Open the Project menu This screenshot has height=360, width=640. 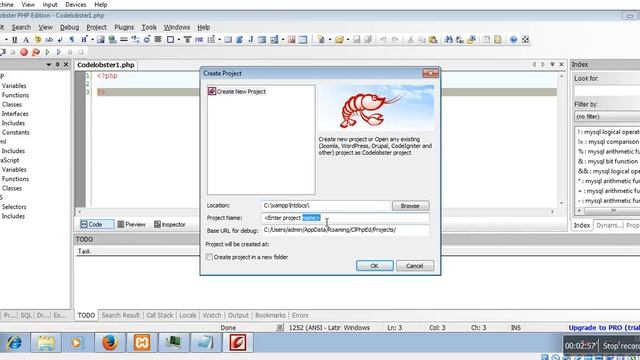pyautogui.click(x=96, y=27)
